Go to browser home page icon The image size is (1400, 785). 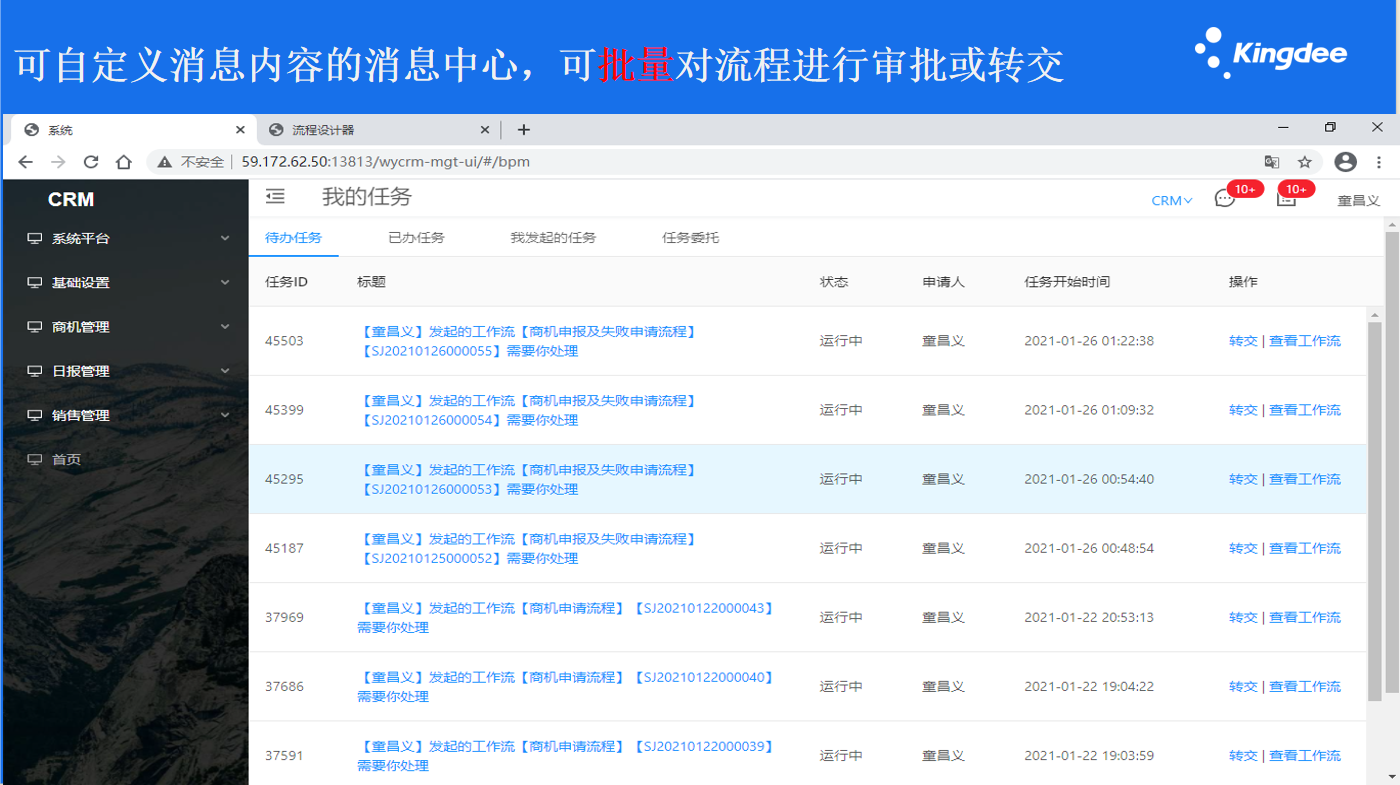124,162
